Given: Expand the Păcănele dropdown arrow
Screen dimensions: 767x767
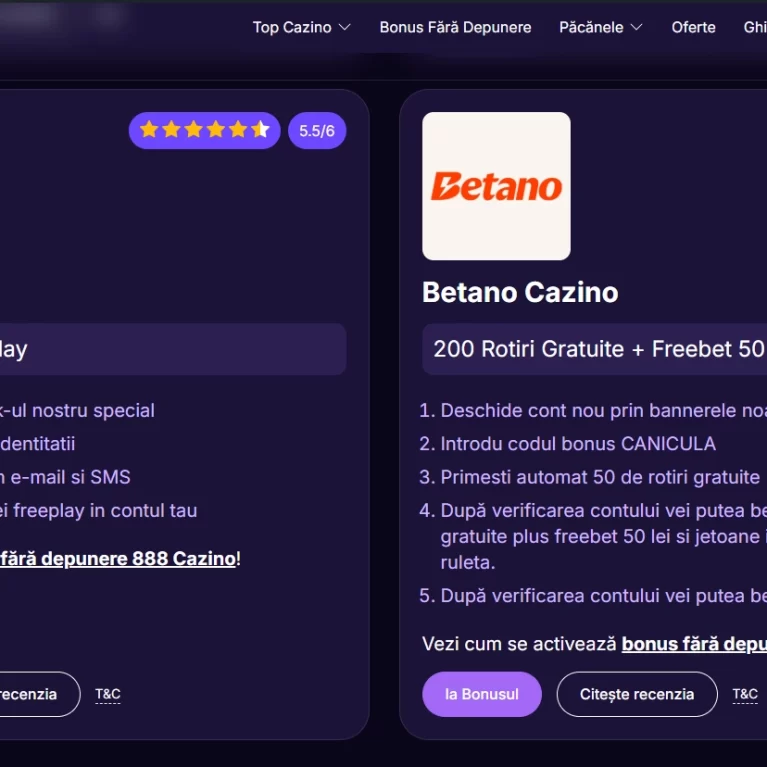Looking at the screenshot, I should (636, 27).
